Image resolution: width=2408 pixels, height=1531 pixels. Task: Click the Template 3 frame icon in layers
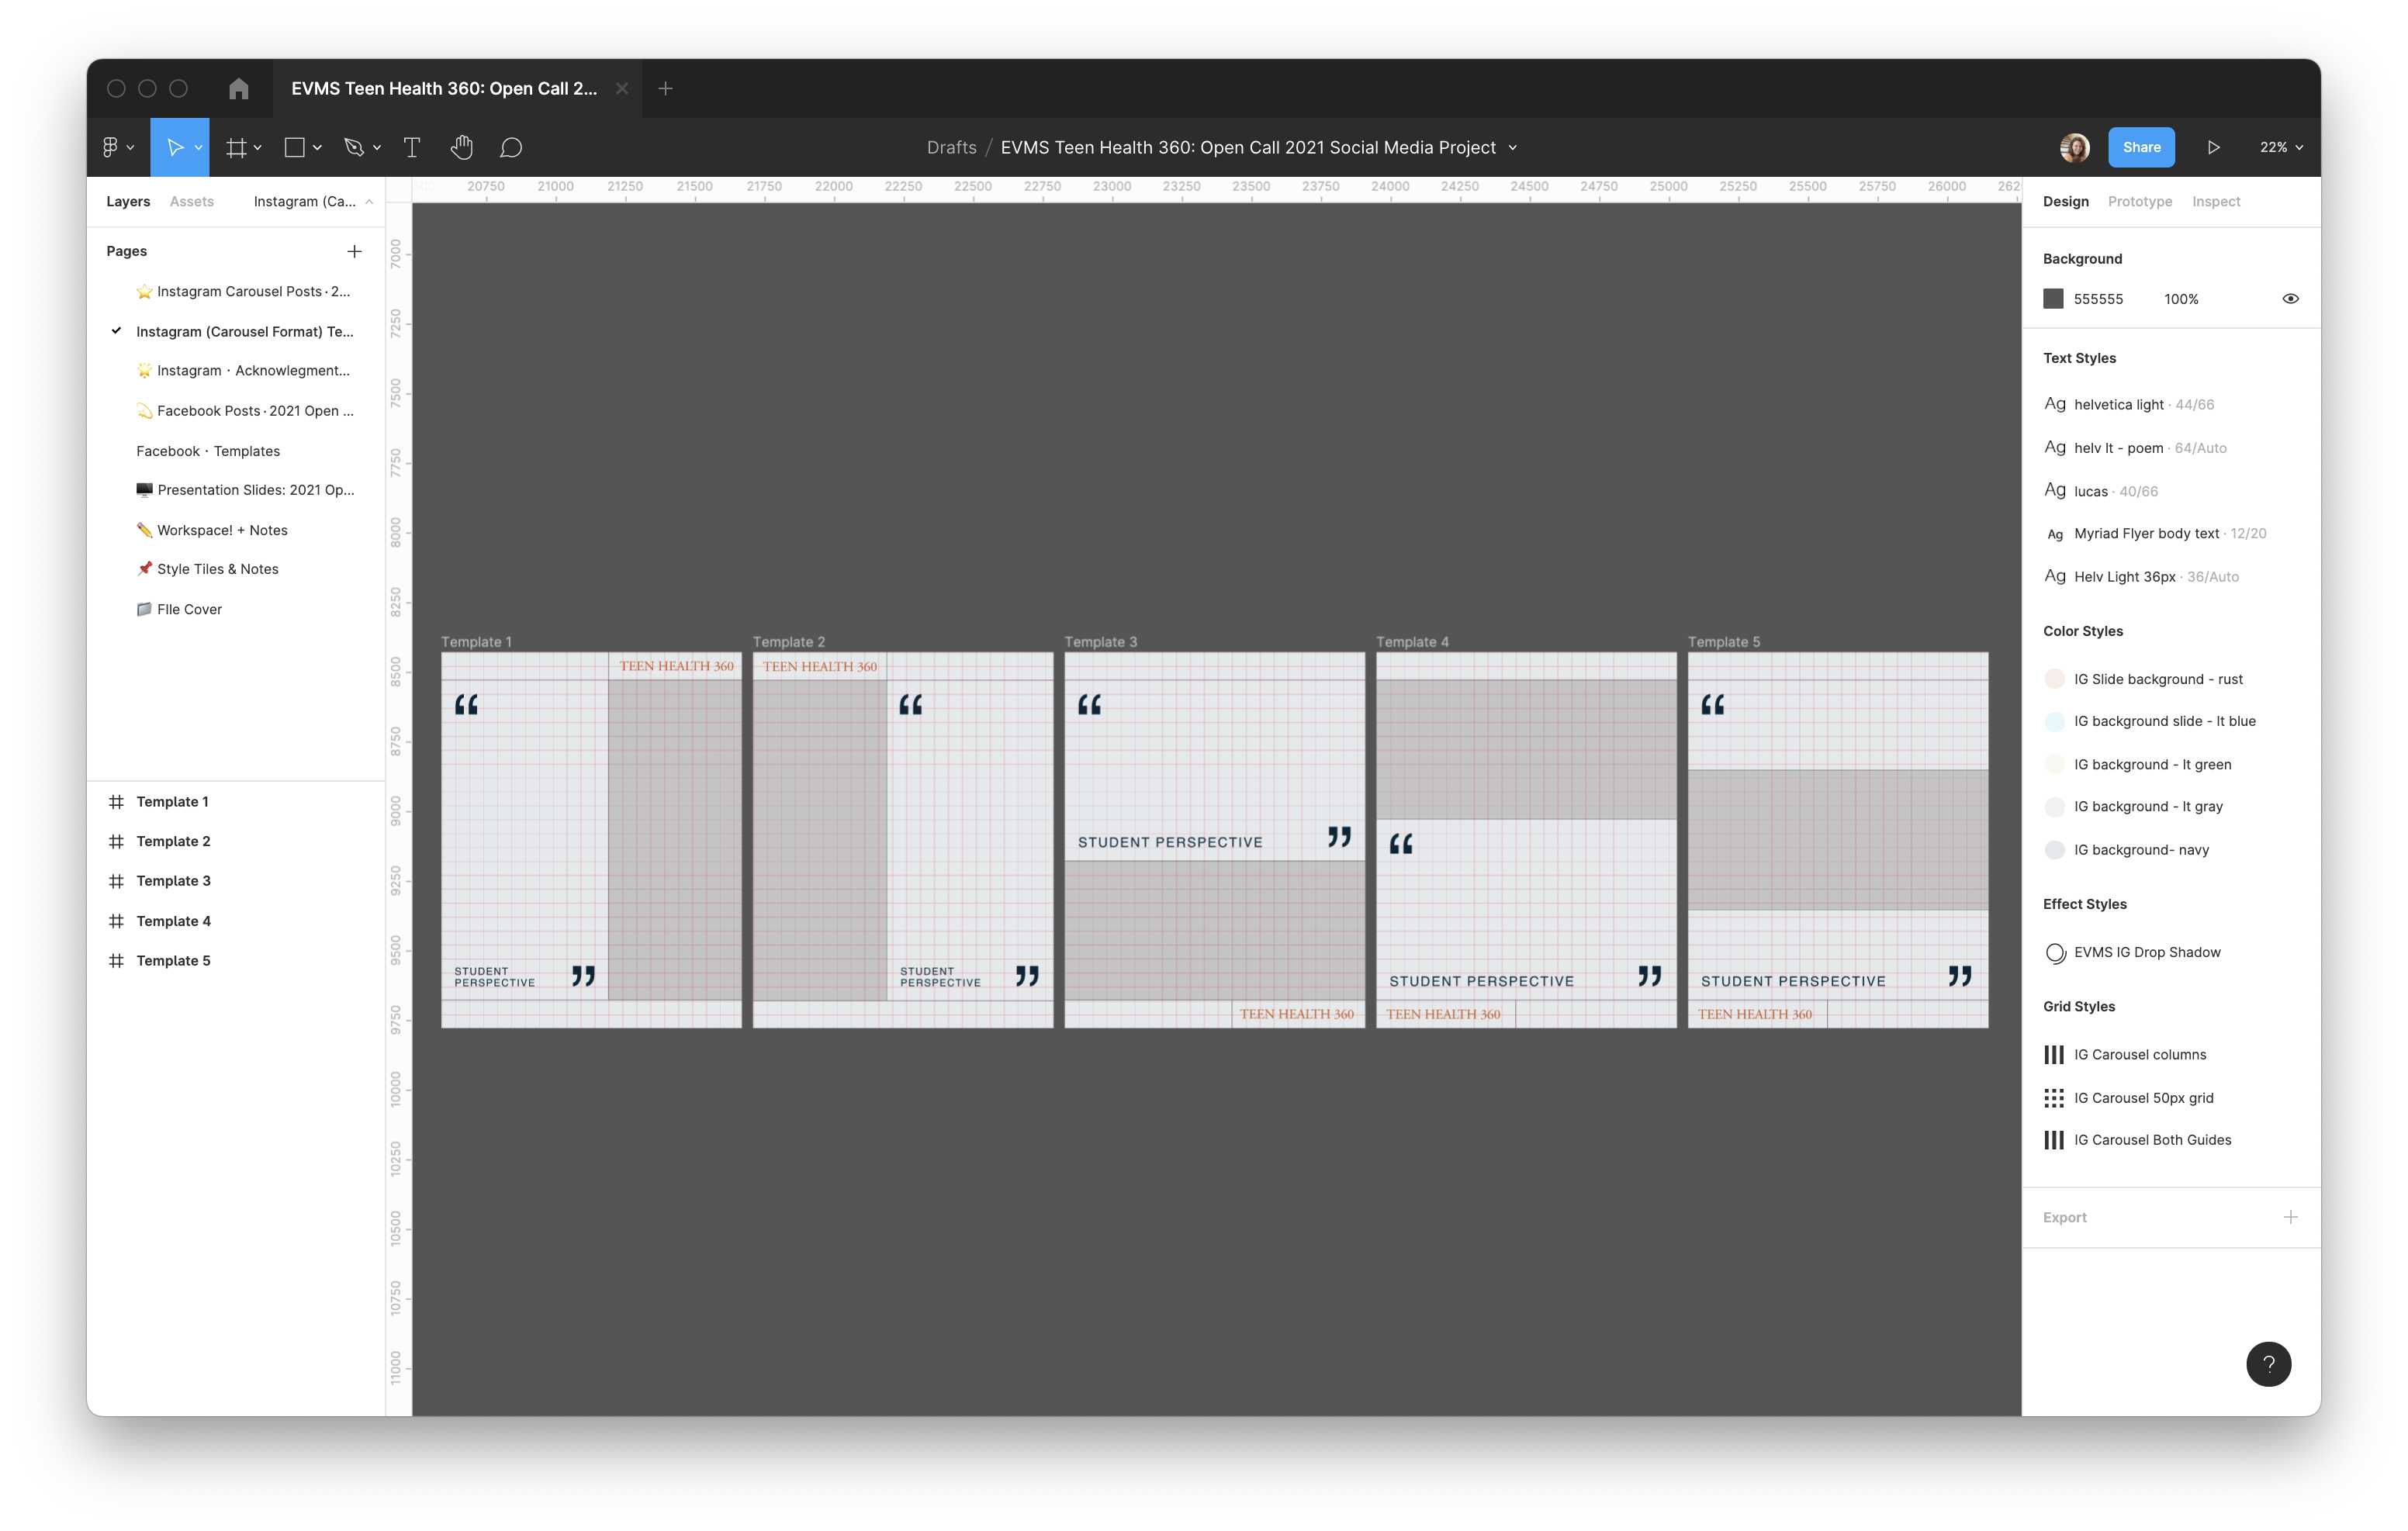coord(116,881)
